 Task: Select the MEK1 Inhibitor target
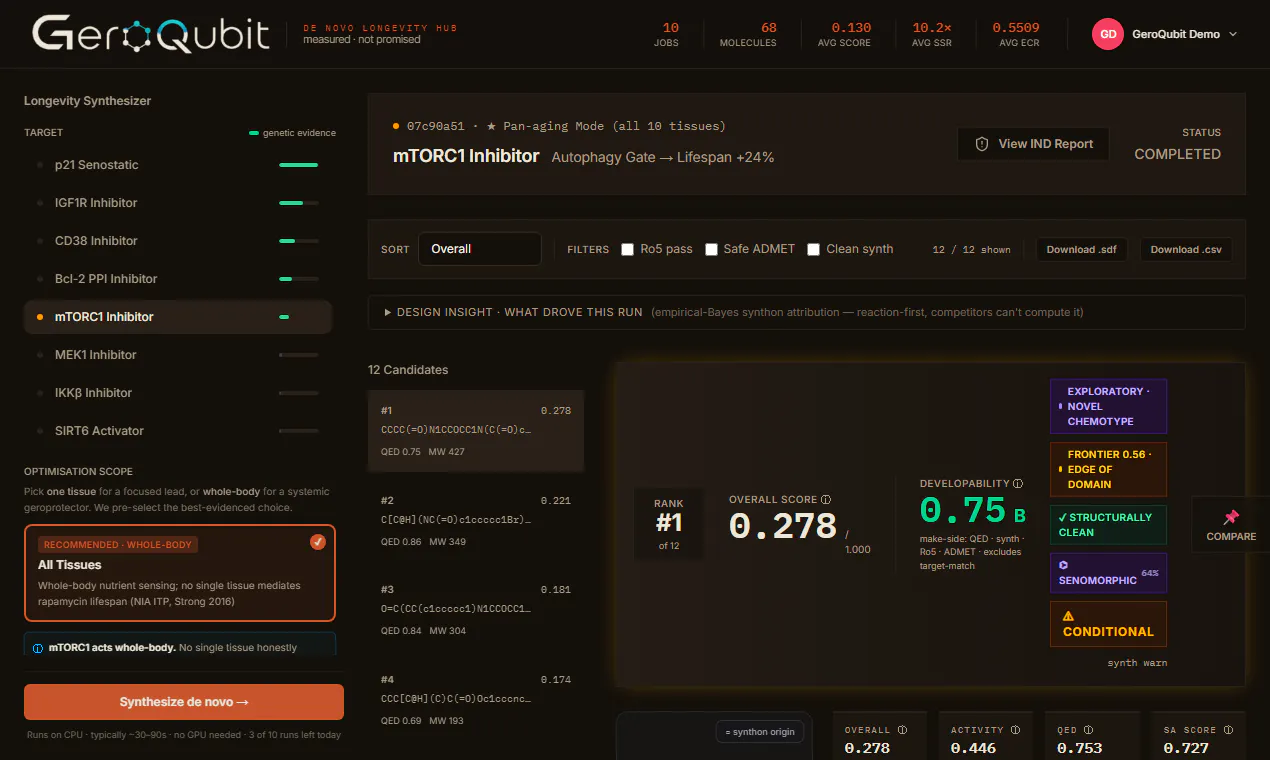(x=178, y=355)
